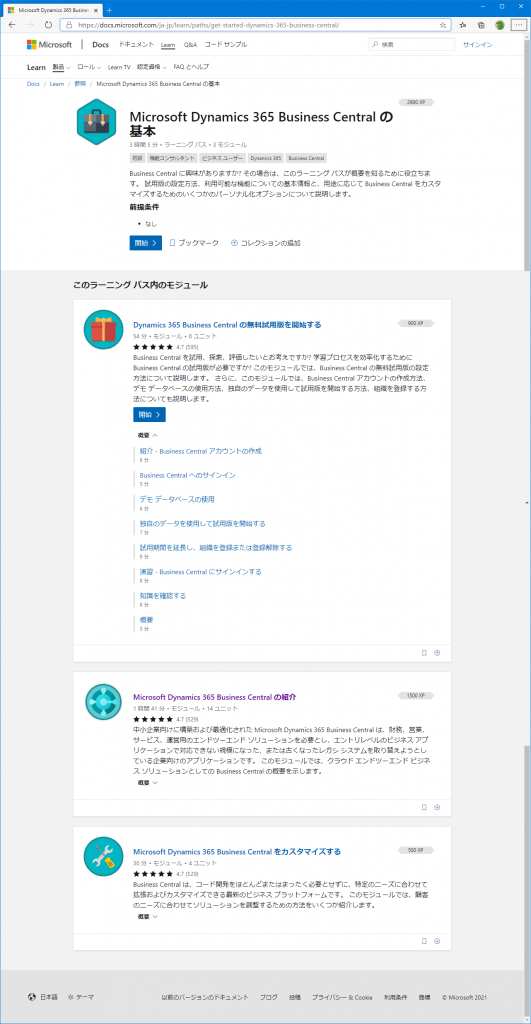Open a new browser tab
Screen dimensions: 531x1024
coord(109,10)
